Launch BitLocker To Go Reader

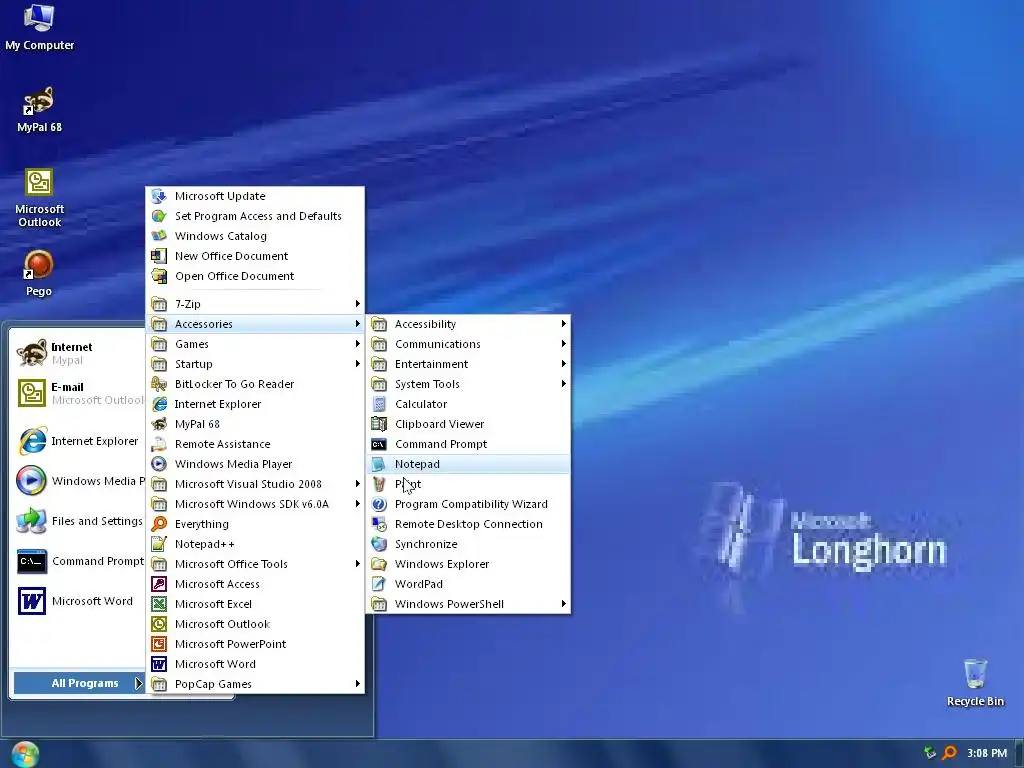pos(255,384)
